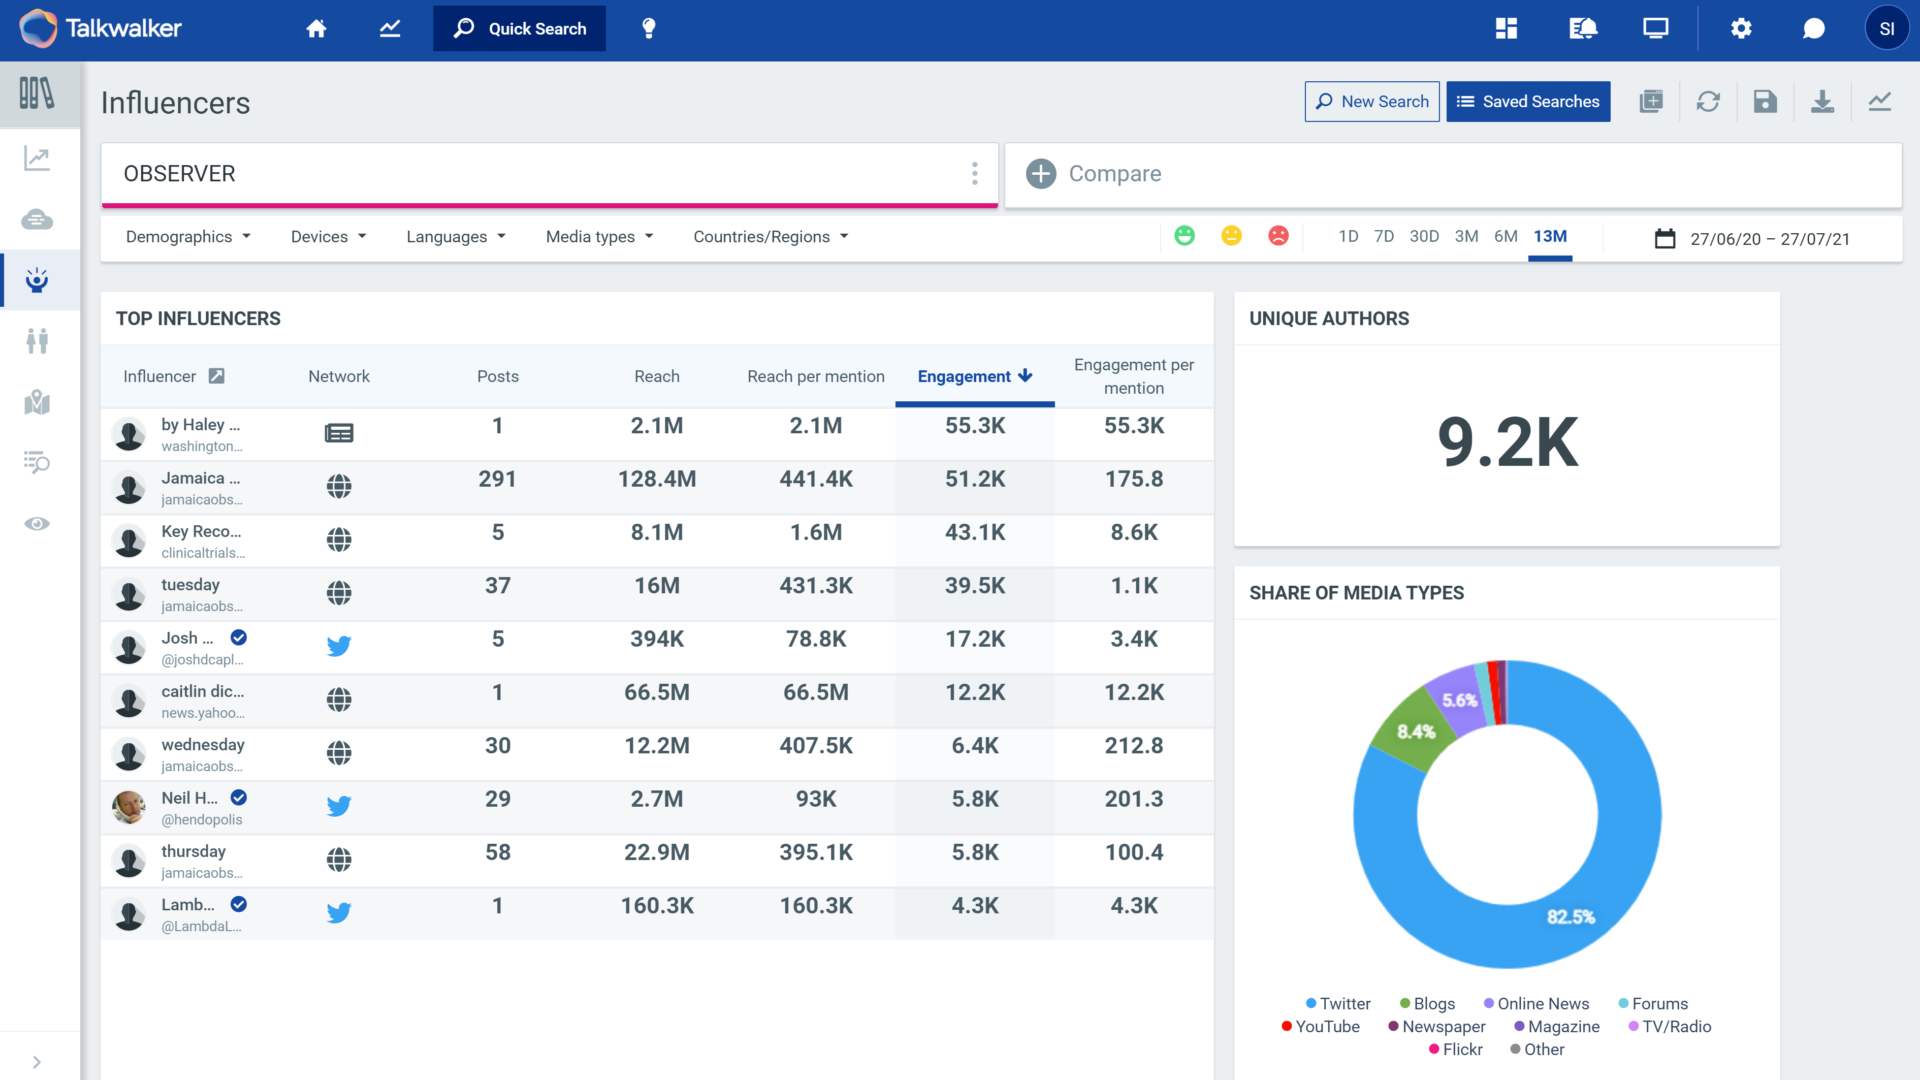The image size is (1920, 1080).
Task: Click the Quick Search button
Action: pos(519,28)
